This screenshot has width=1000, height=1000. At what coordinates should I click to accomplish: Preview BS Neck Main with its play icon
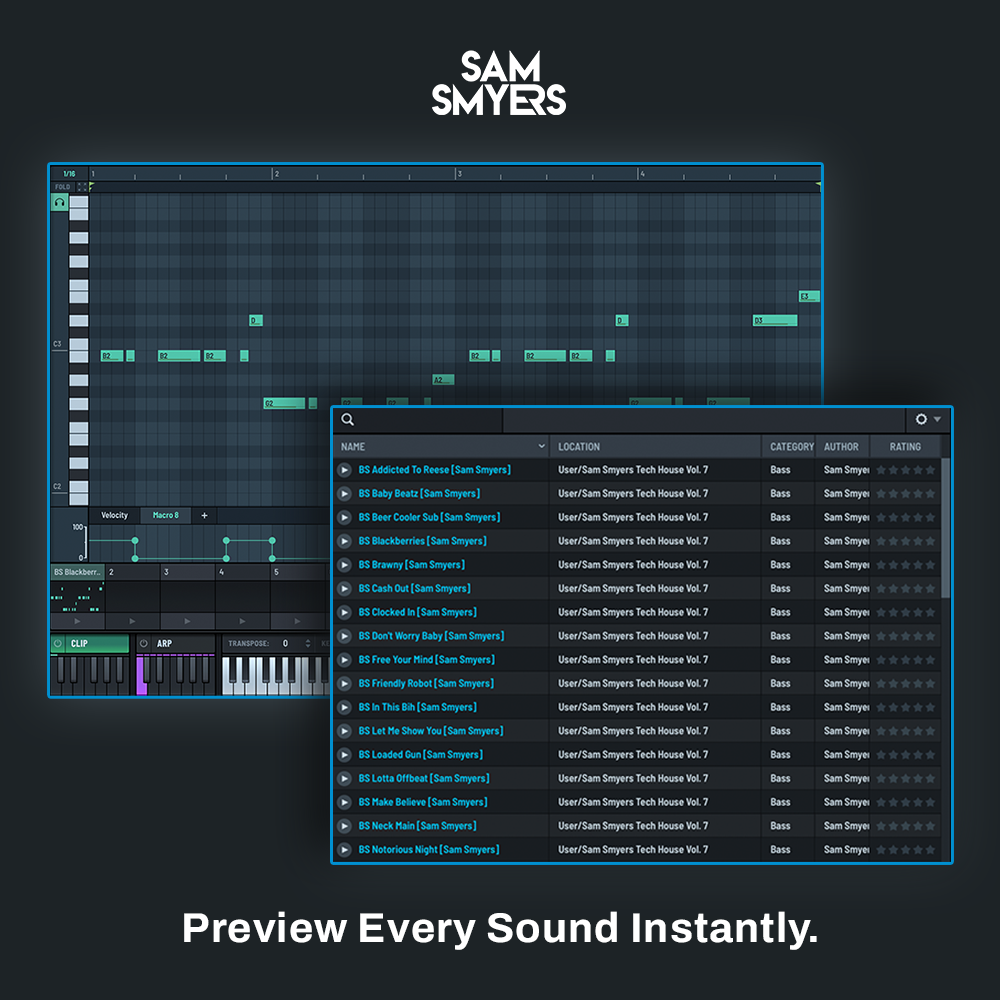[x=344, y=826]
